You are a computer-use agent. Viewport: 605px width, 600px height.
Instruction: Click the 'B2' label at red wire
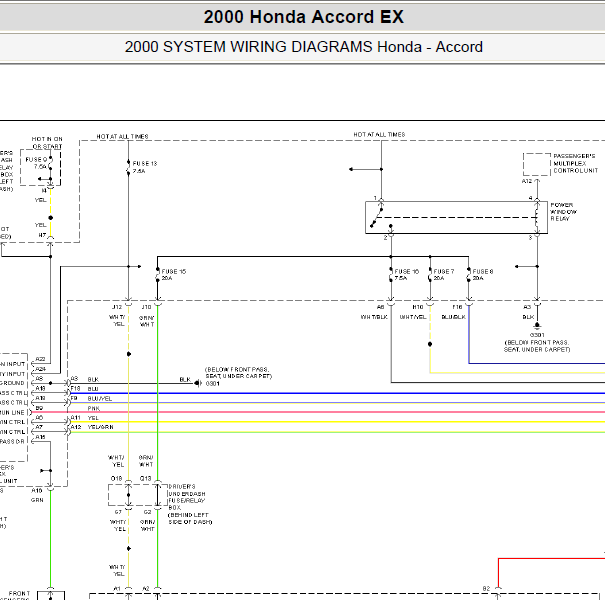click(x=486, y=589)
